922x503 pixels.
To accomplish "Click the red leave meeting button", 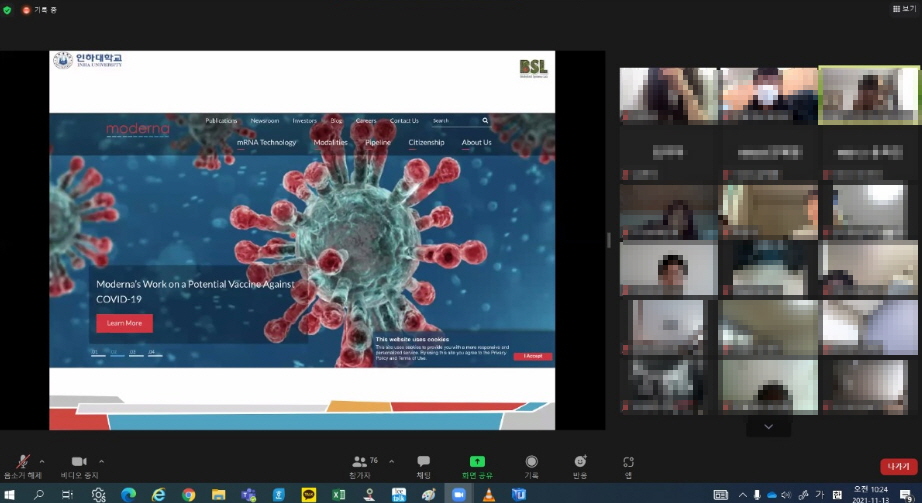I will (898, 467).
